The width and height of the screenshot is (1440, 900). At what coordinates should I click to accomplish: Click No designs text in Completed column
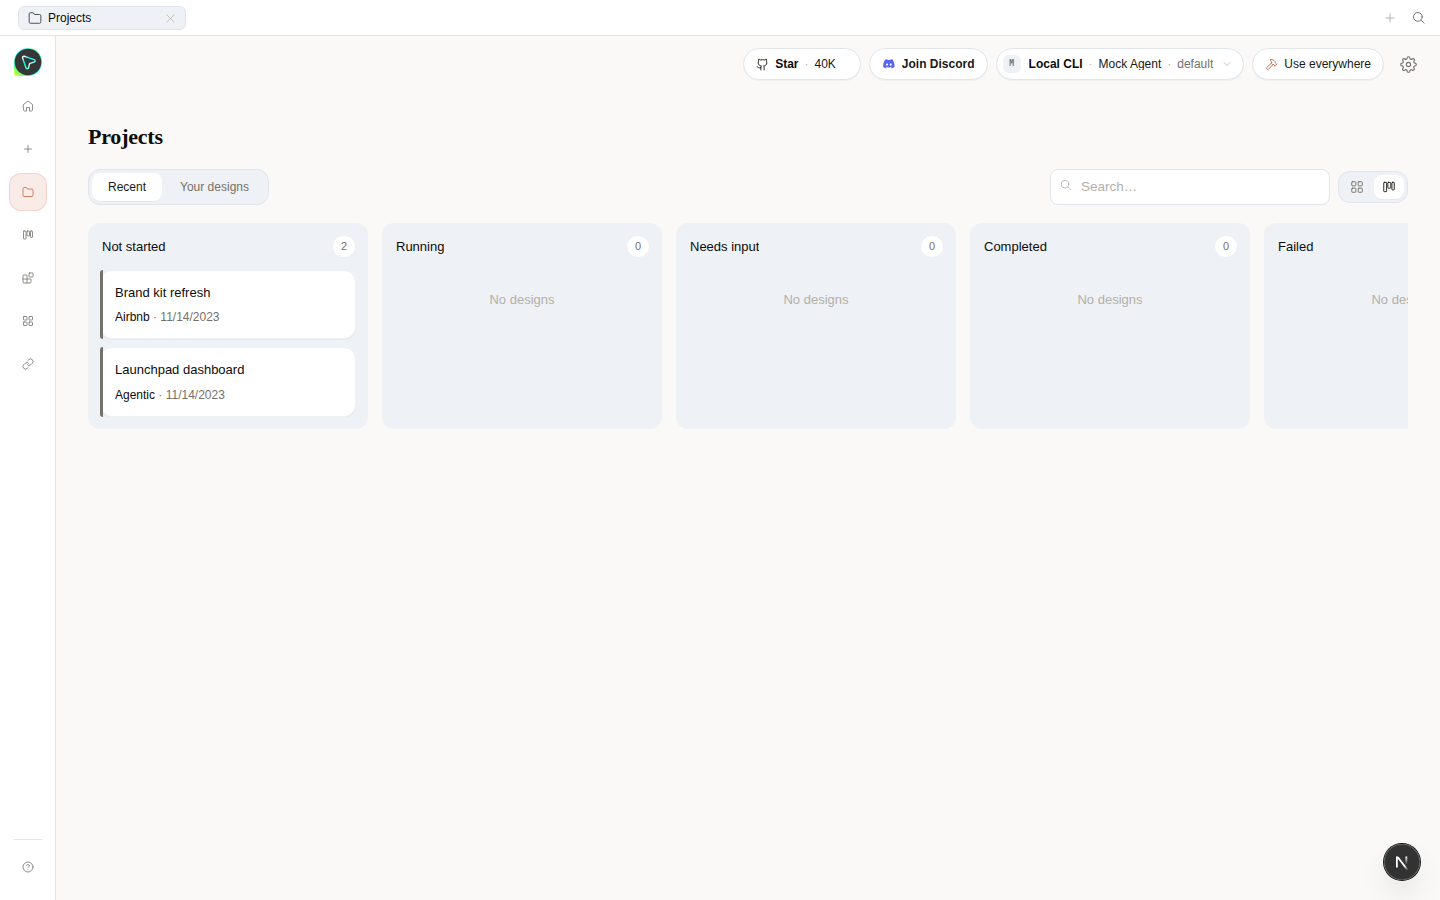[1110, 300]
